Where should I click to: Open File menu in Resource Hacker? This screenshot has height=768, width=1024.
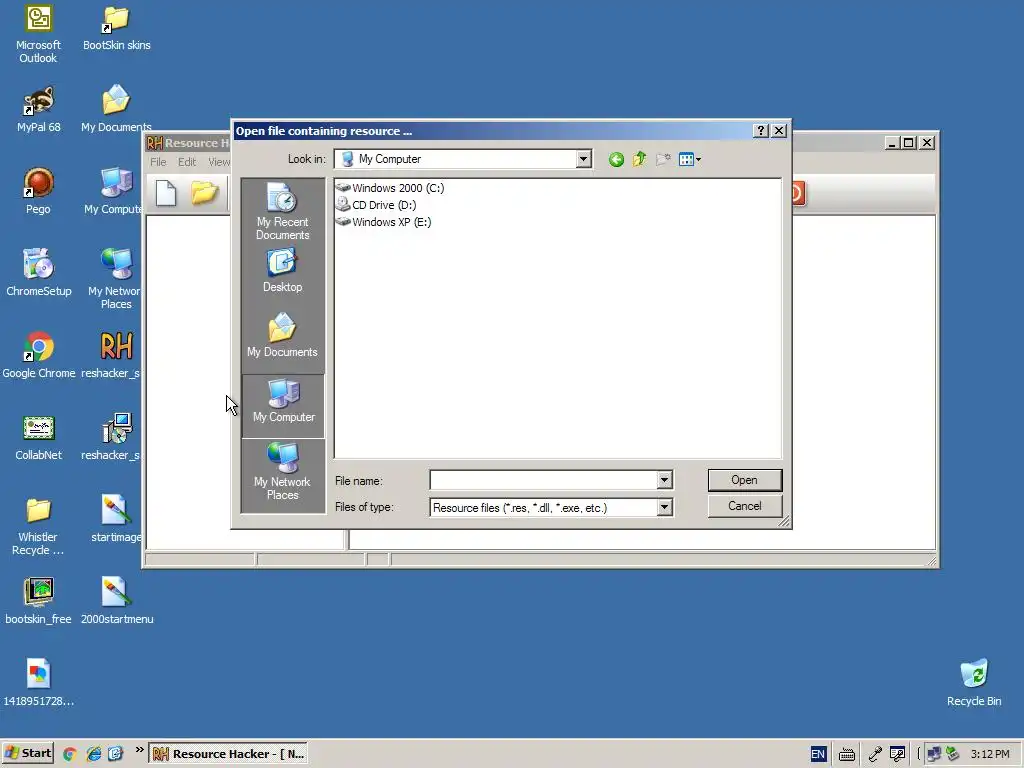(158, 162)
